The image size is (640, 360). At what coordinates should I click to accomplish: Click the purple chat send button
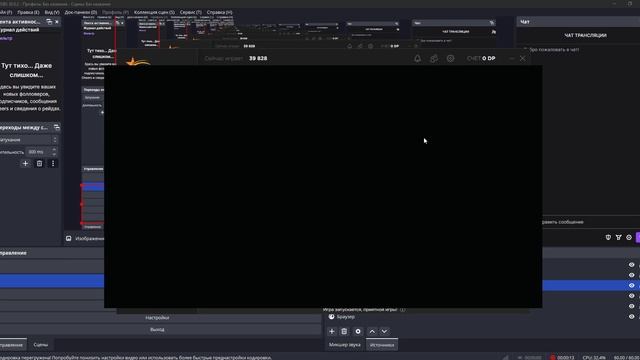(638, 238)
